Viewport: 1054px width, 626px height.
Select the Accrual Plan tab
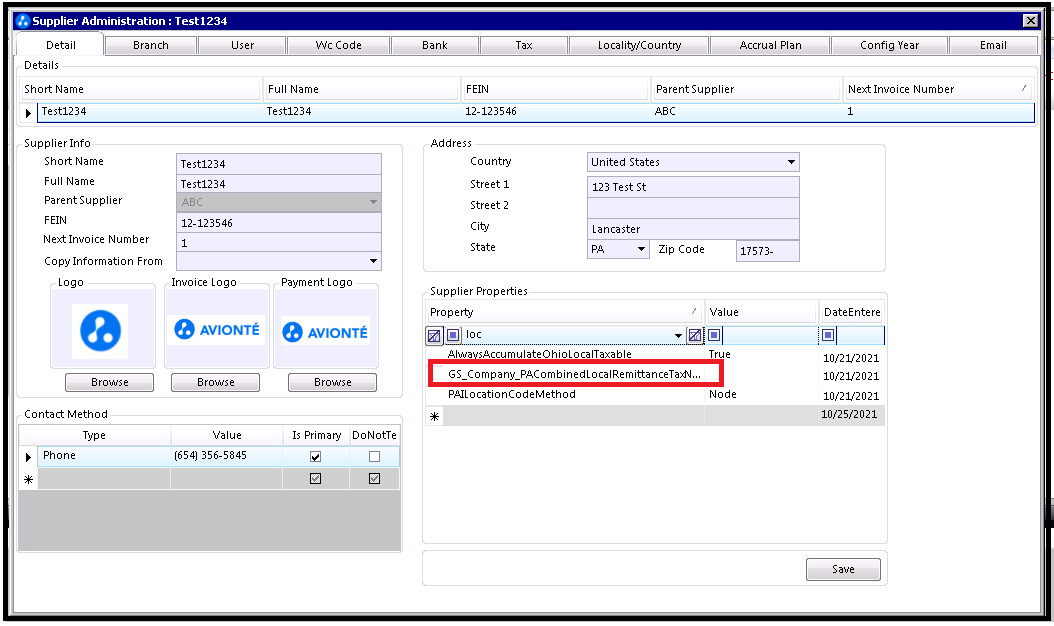click(770, 45)
